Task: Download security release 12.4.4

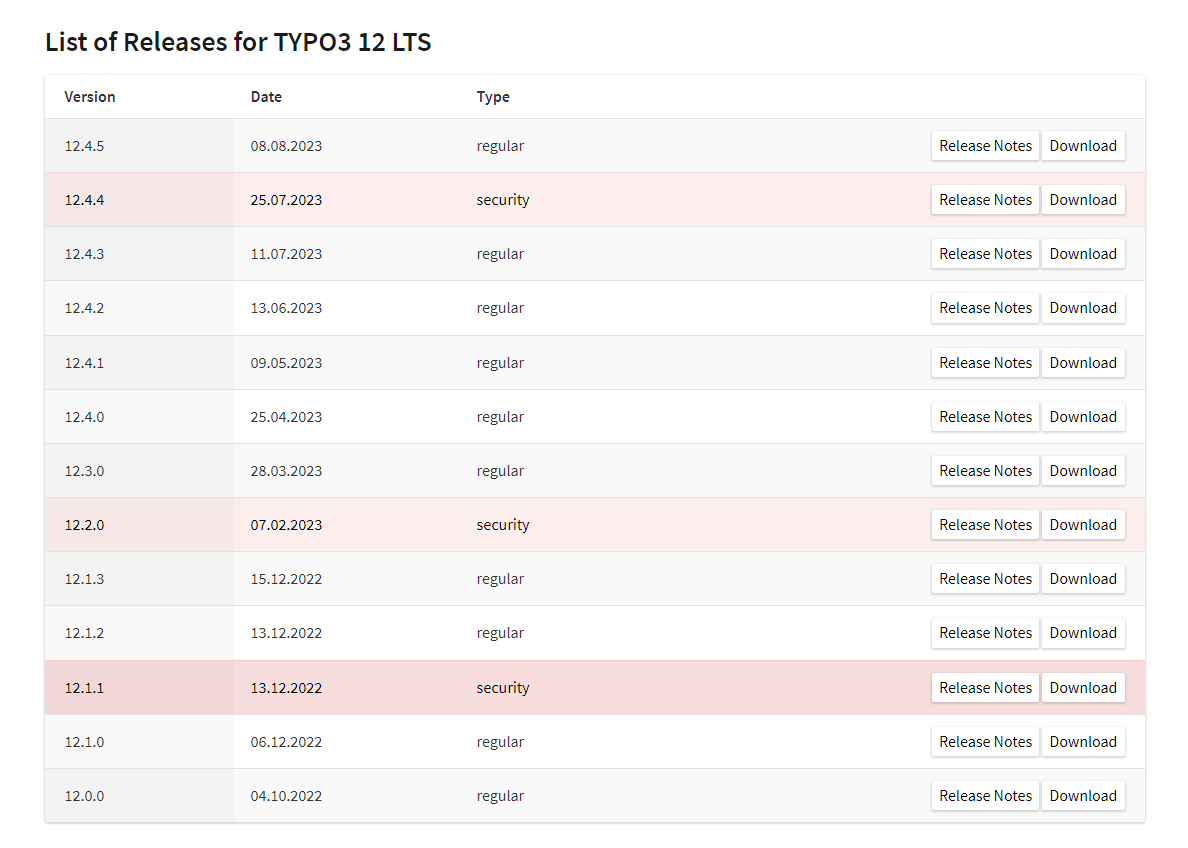Action: (x=1083, y=200)
